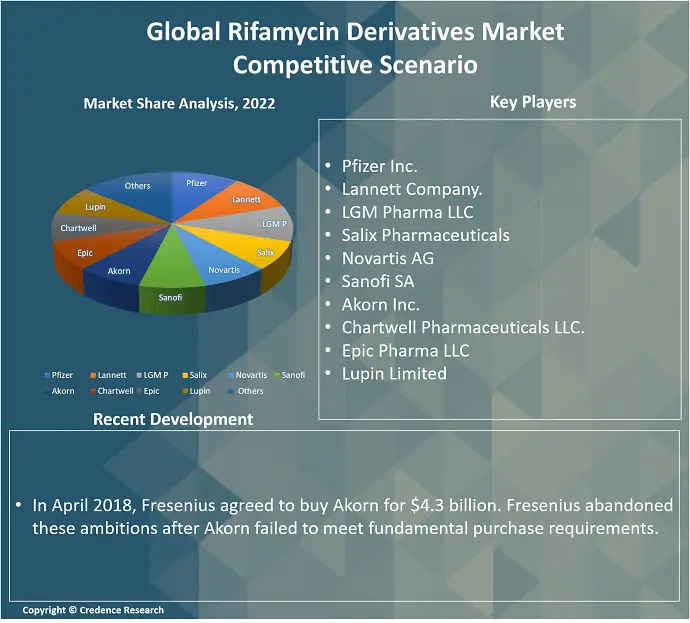Select the Lupin pie segment

(96, 207)
